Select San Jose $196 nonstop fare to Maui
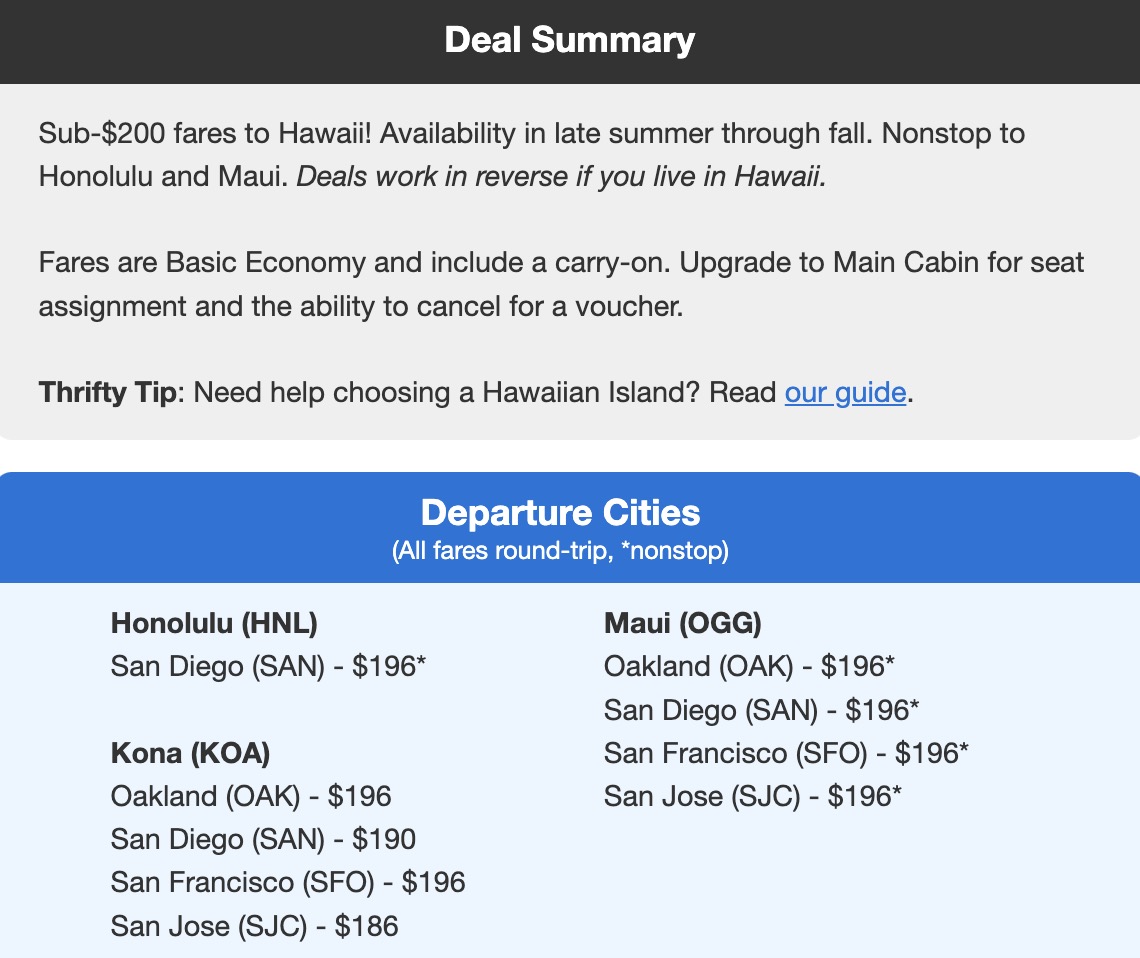Viewport: 1140px width, 958px height. tap(753, 796)
